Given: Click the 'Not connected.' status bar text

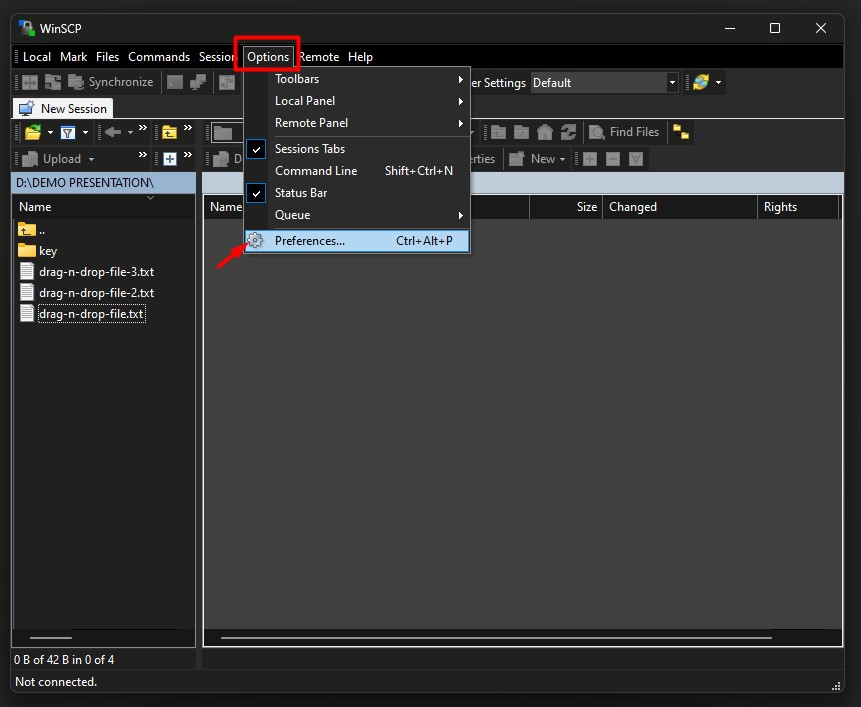Looking at the screenshot, I should (56, 682).
